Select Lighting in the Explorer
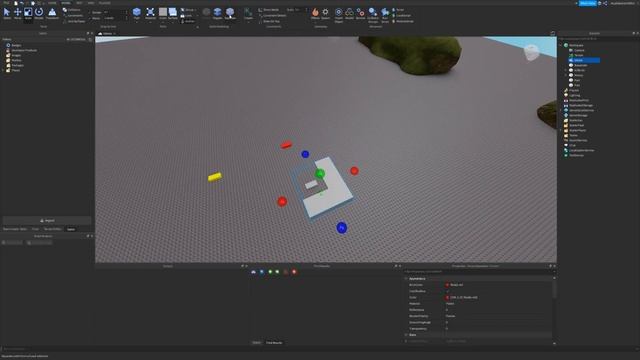 click(x=575, y=95)
